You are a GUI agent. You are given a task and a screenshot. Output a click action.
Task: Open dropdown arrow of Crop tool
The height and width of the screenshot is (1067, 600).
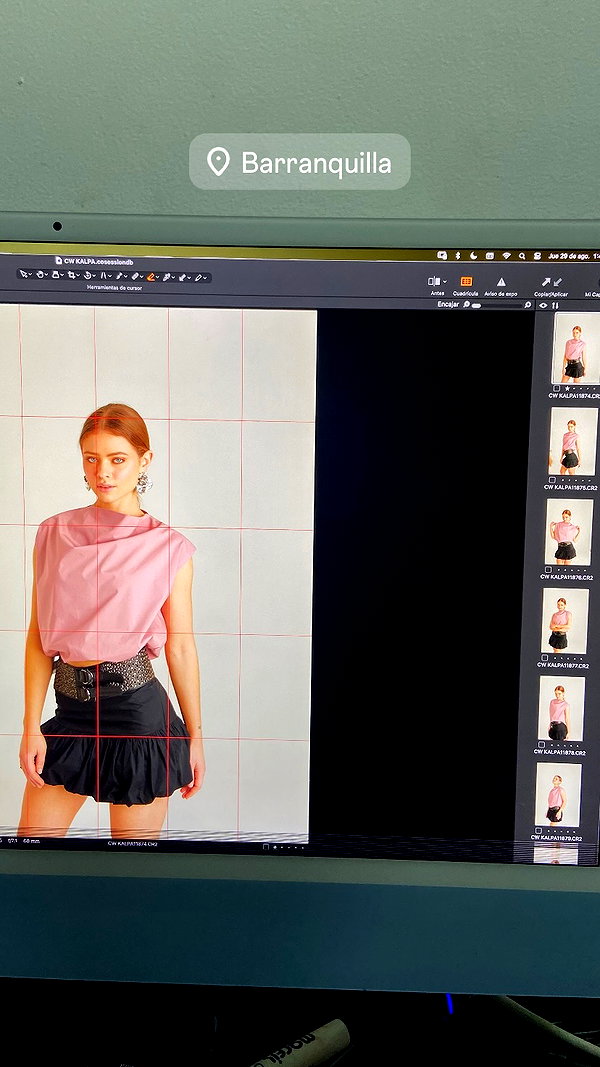click(x=78, y=275)
